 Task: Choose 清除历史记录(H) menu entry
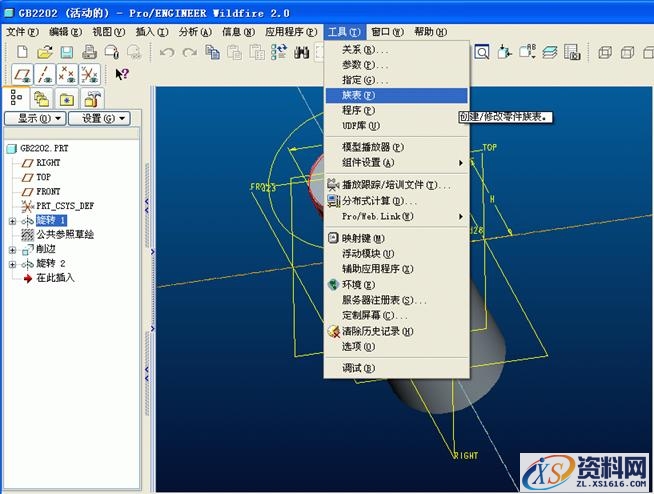point(396,332)
